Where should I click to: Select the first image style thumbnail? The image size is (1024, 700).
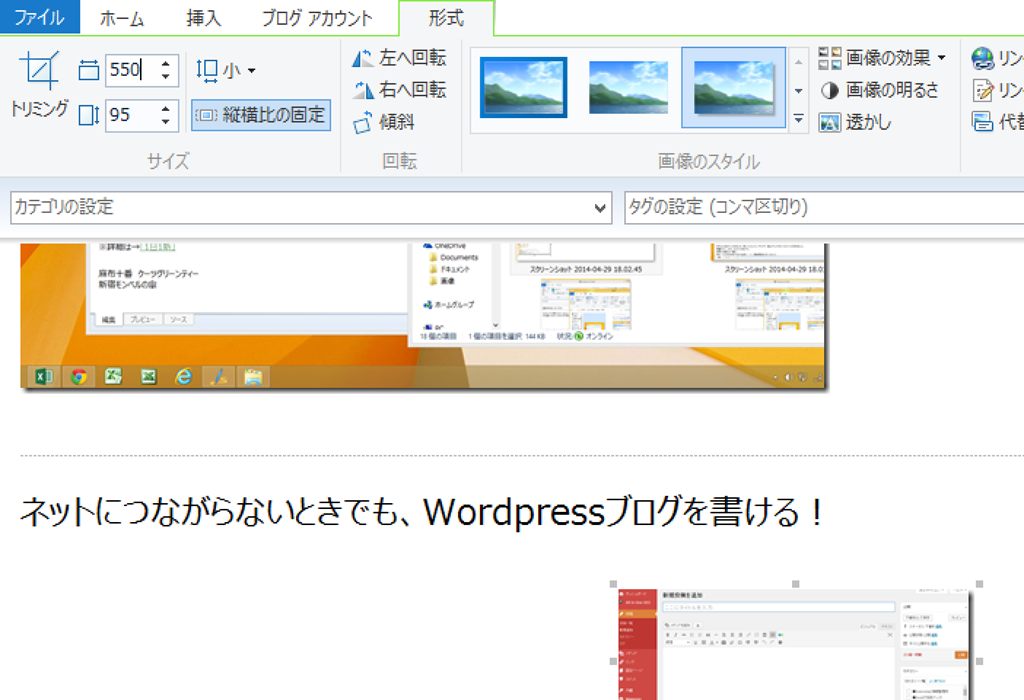[x=524, y=88]
